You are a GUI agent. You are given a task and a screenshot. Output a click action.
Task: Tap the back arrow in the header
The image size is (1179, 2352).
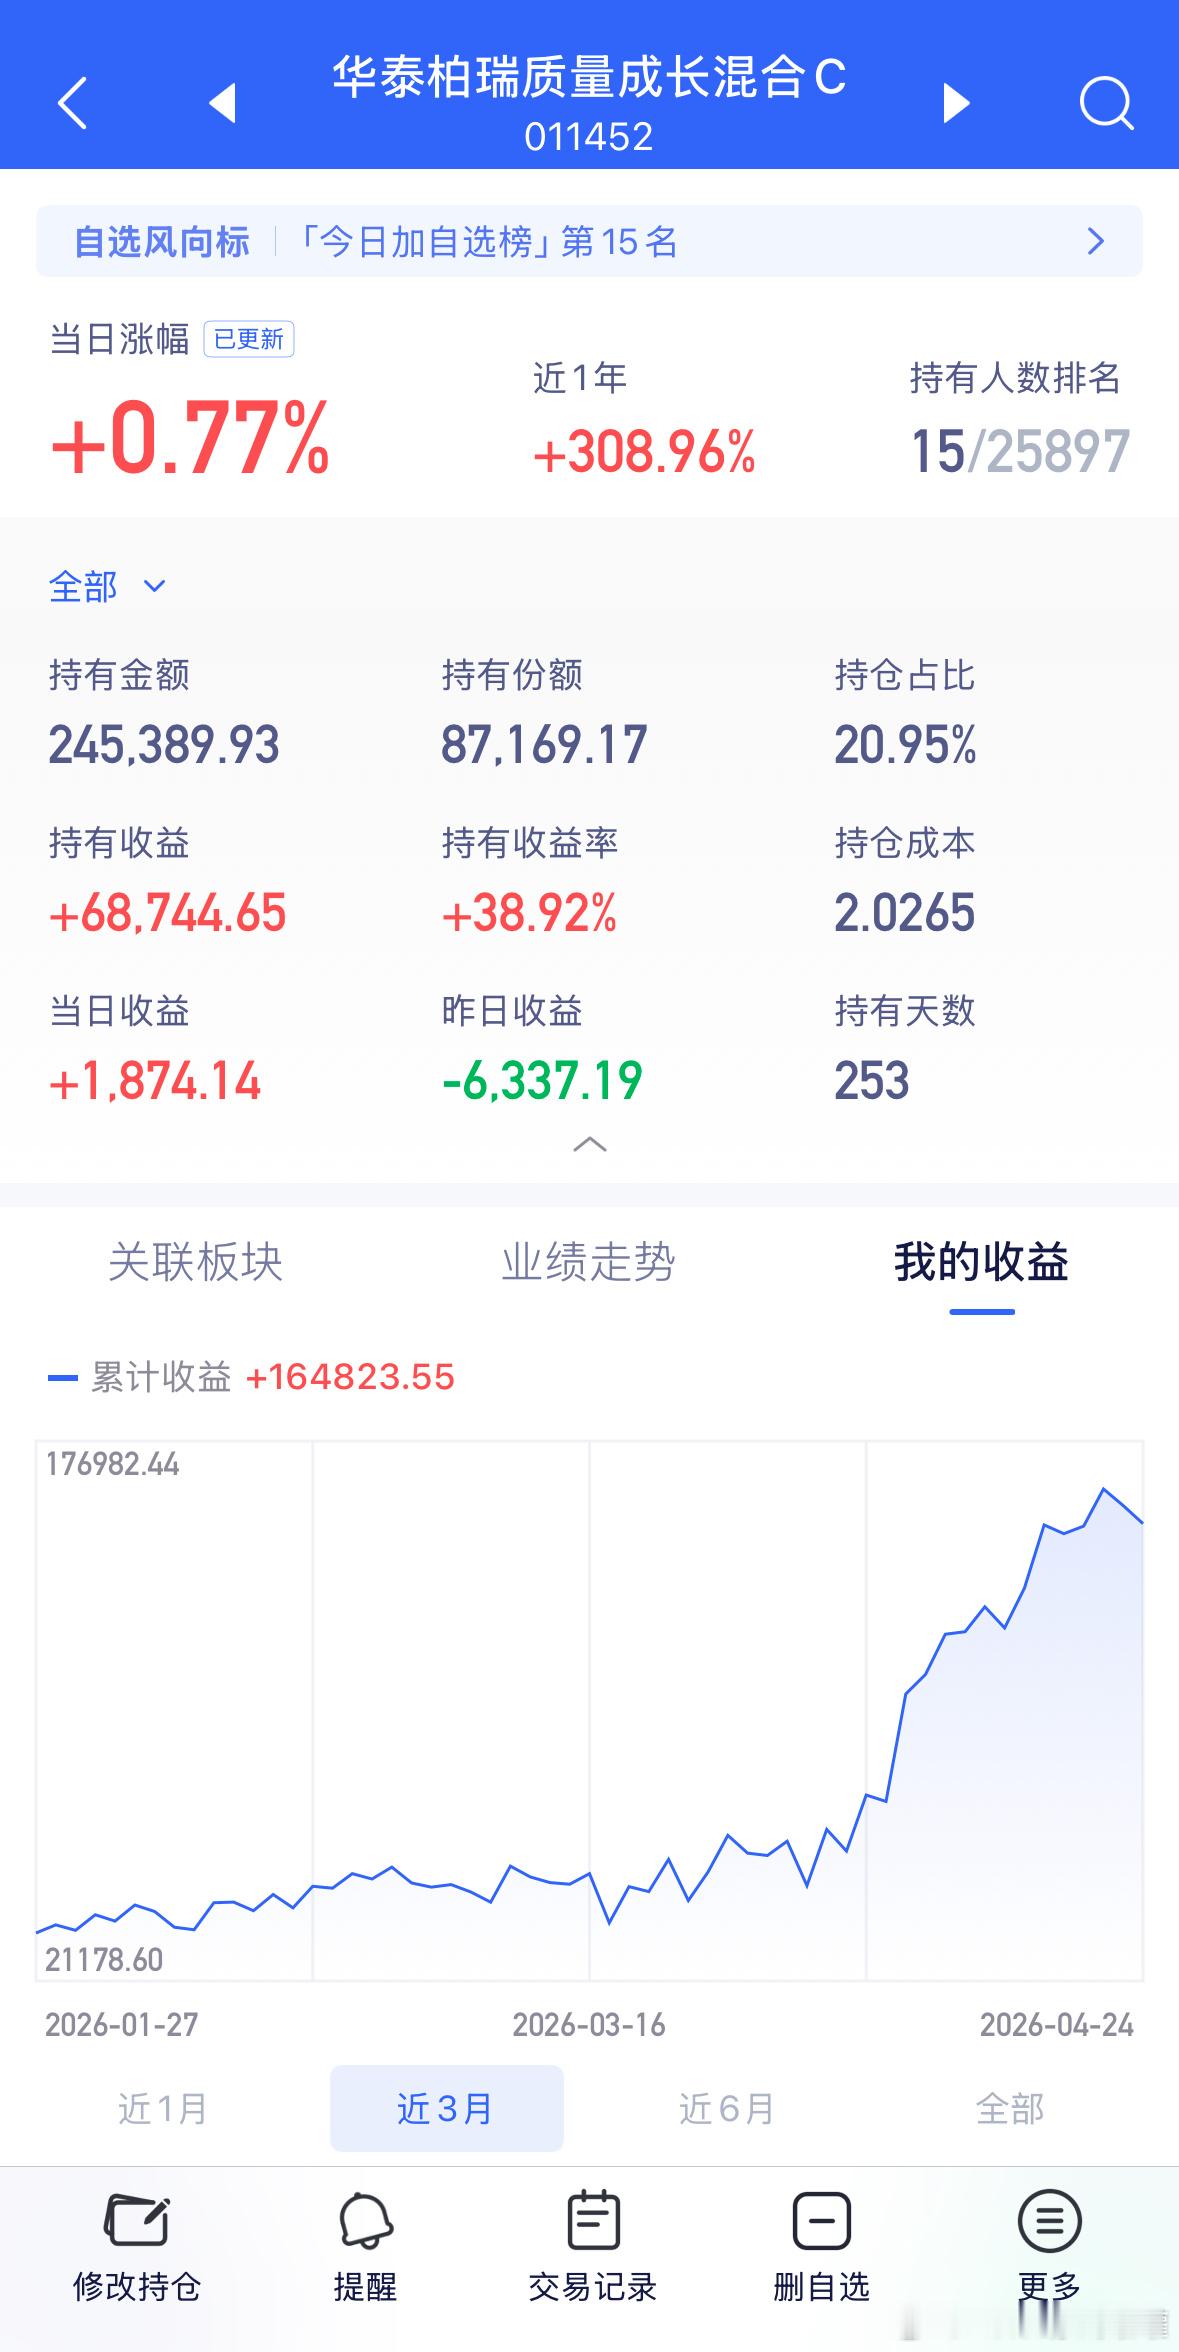(72, 102)
